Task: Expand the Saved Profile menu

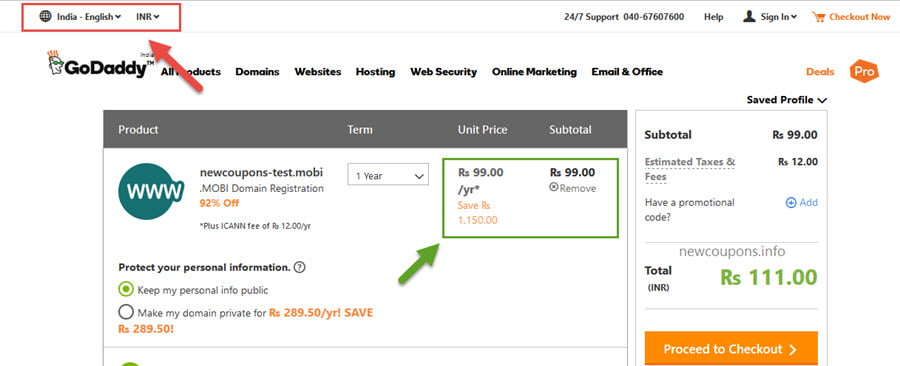Action: point(786,100)
